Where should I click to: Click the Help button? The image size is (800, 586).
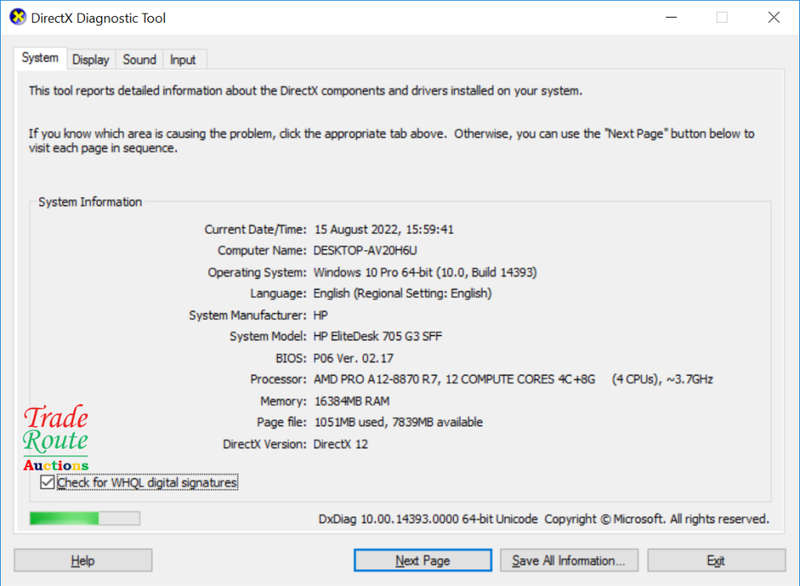point(83,560)
